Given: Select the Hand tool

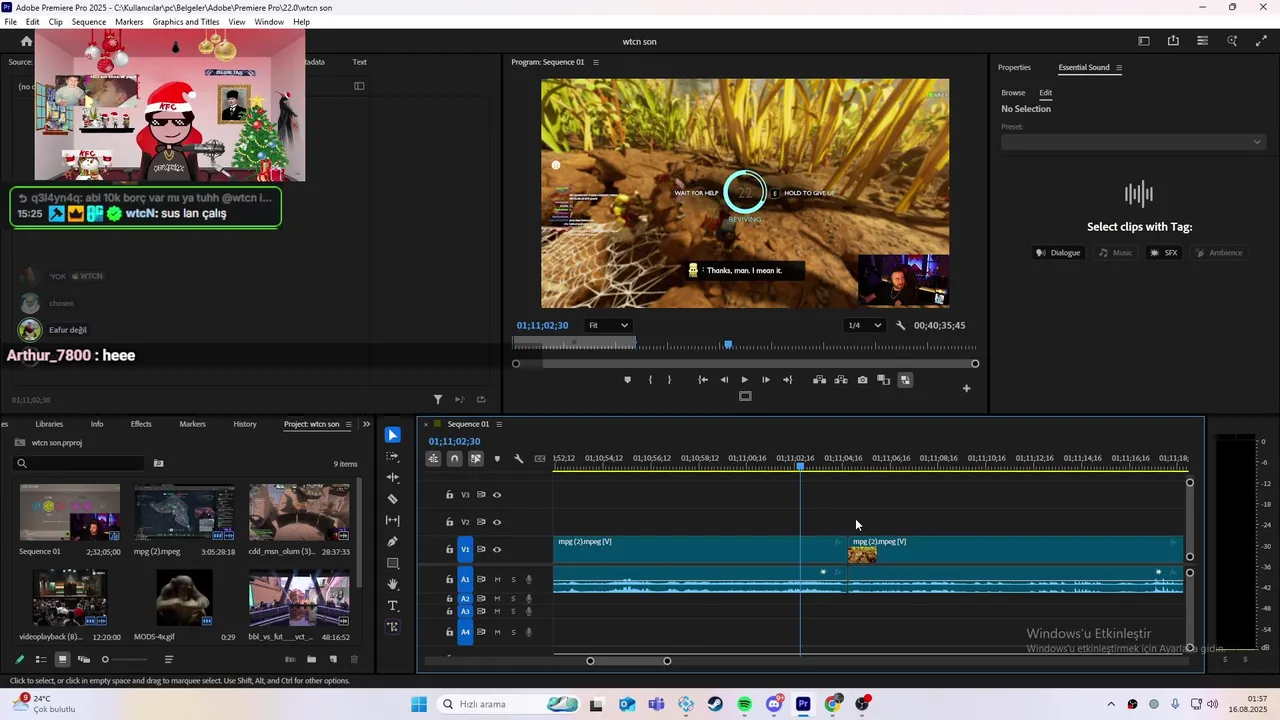Looking at the screenshot, I should pos(392,584).
